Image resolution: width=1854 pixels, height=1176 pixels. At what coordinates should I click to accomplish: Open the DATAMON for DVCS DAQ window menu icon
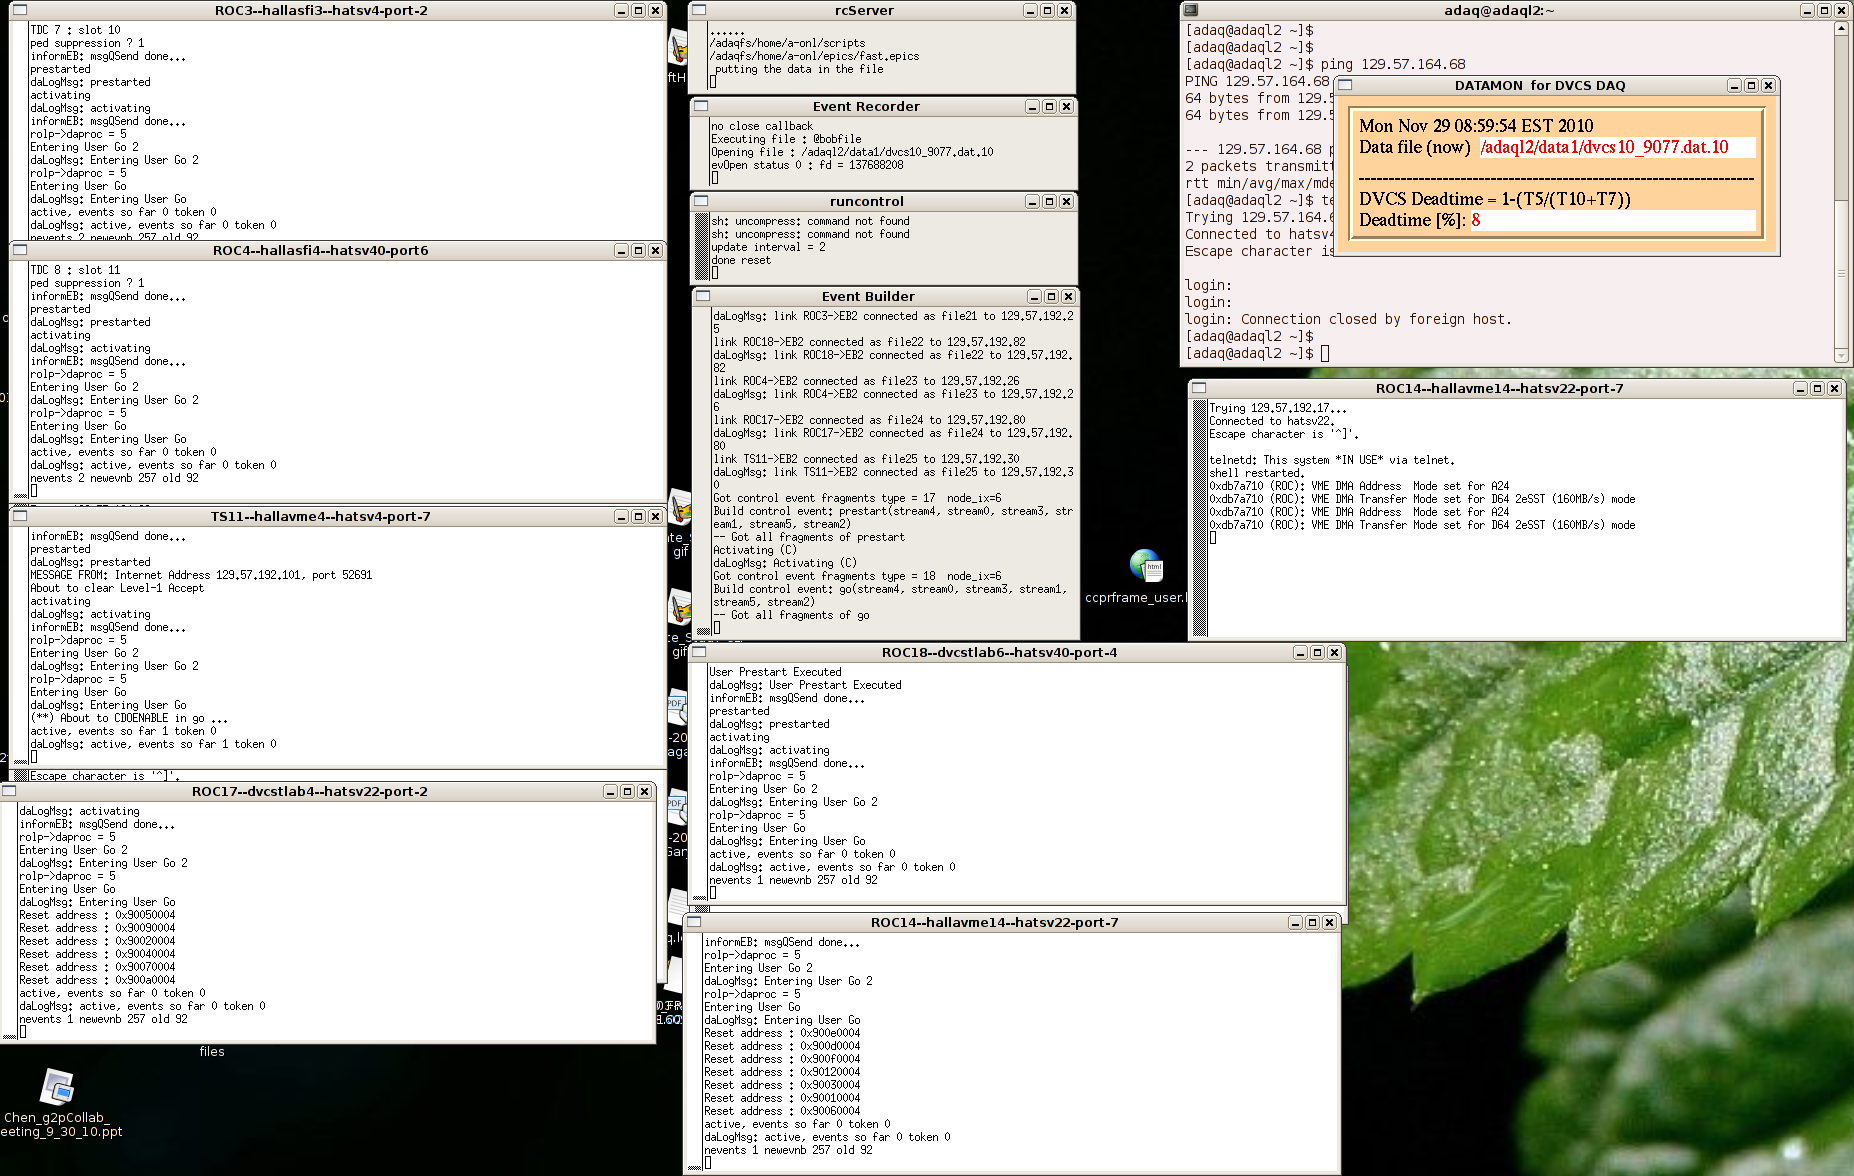[x=1345, y=85]
